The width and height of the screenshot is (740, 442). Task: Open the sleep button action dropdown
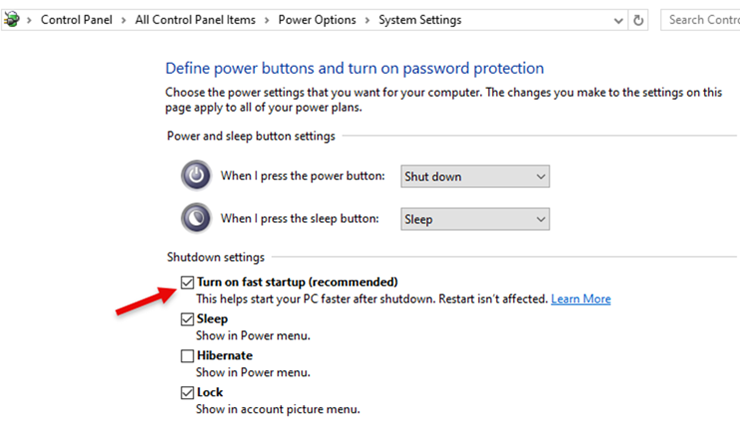(475, 219)
